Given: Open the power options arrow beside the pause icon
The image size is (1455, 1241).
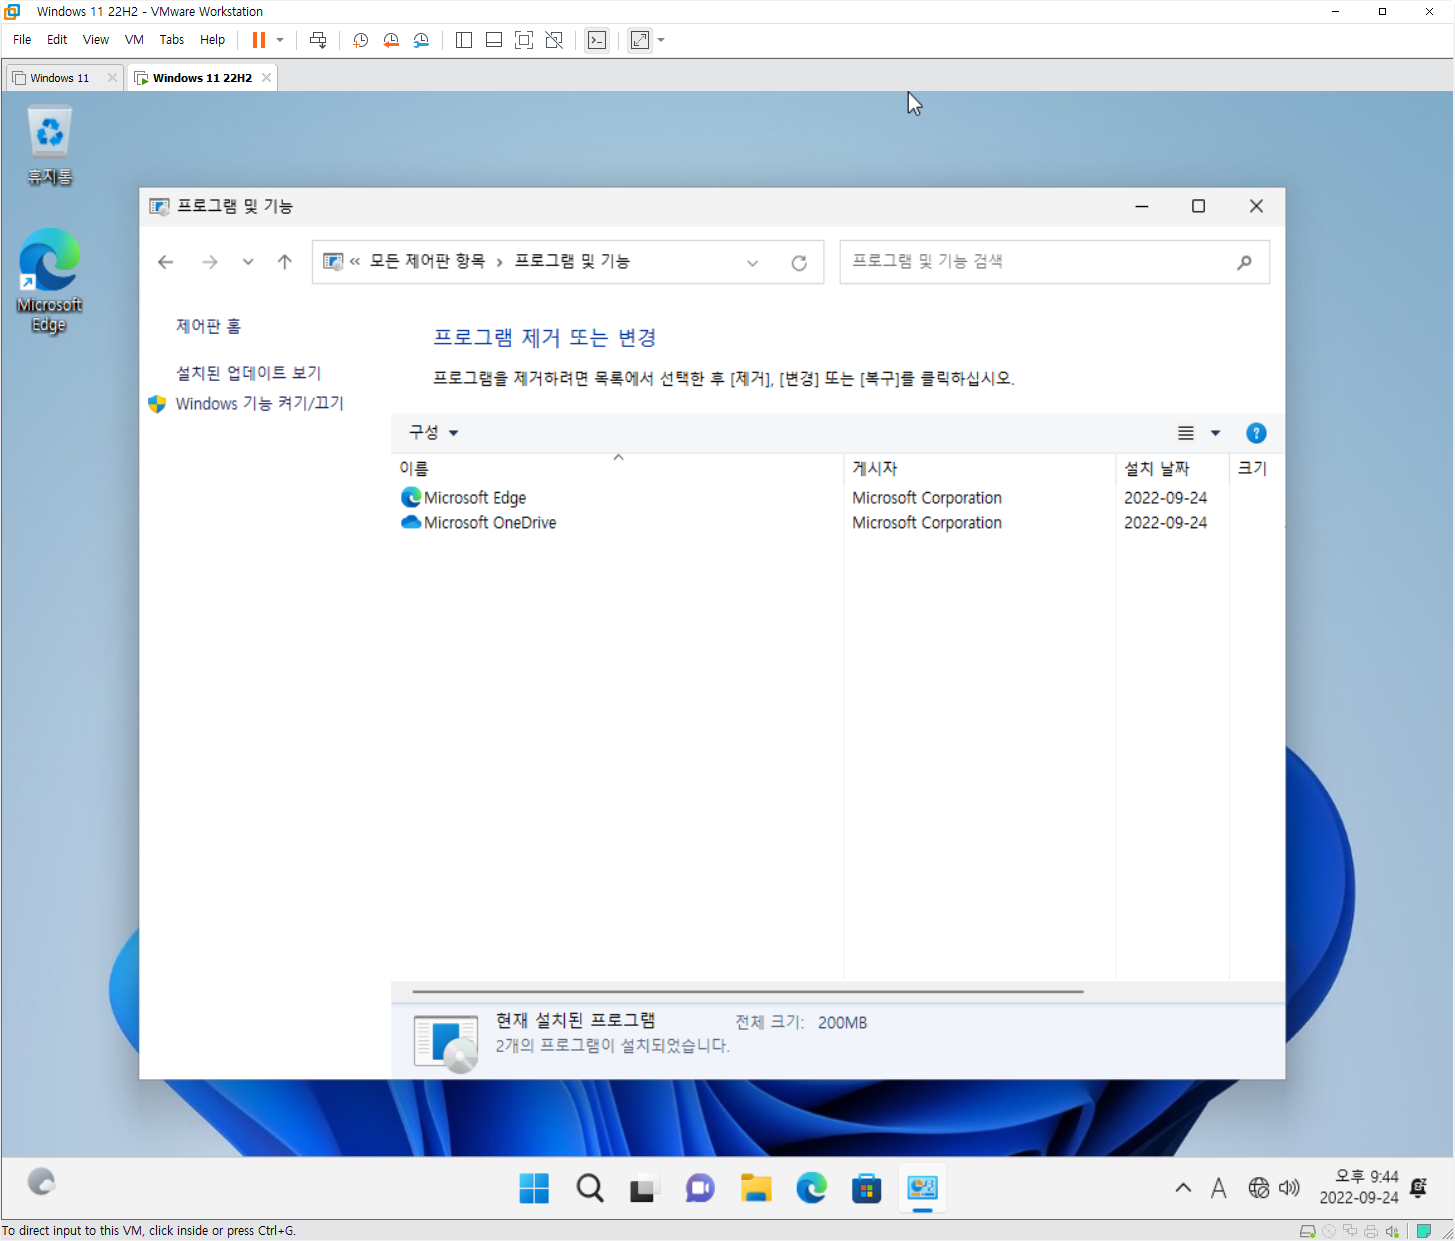Looking at the screenshot, I should pyautogui.click(x=280, y=40).
